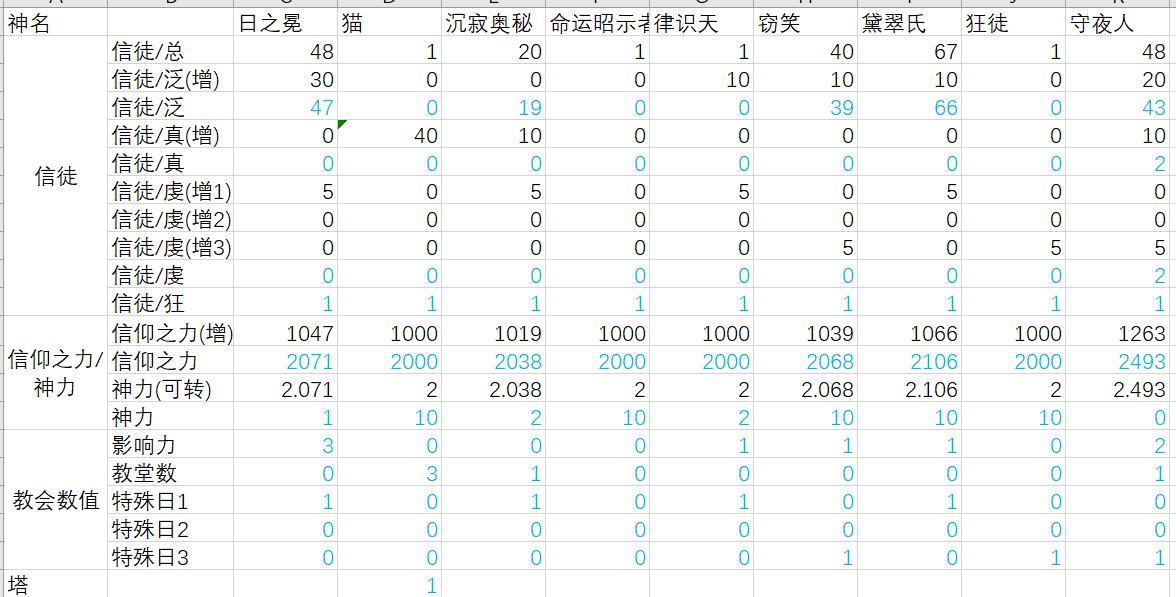Select the 信徒/总 row label
This screenshot has width=1176, height=597.
point(170,52)
